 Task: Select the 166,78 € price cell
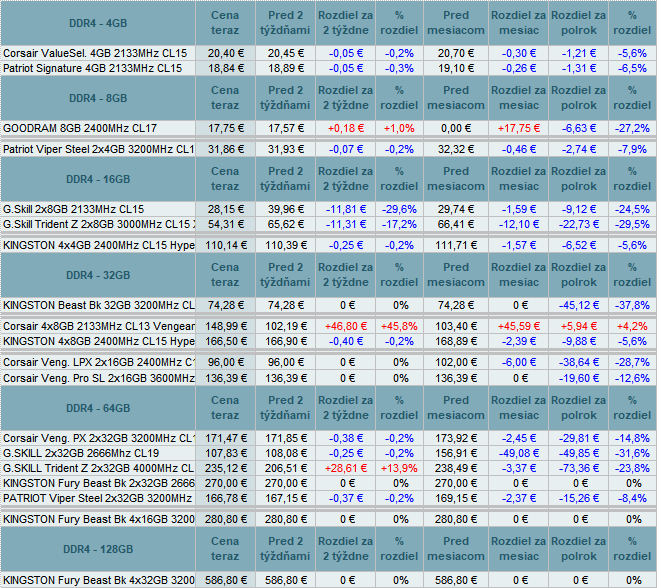tap(225, 498)
